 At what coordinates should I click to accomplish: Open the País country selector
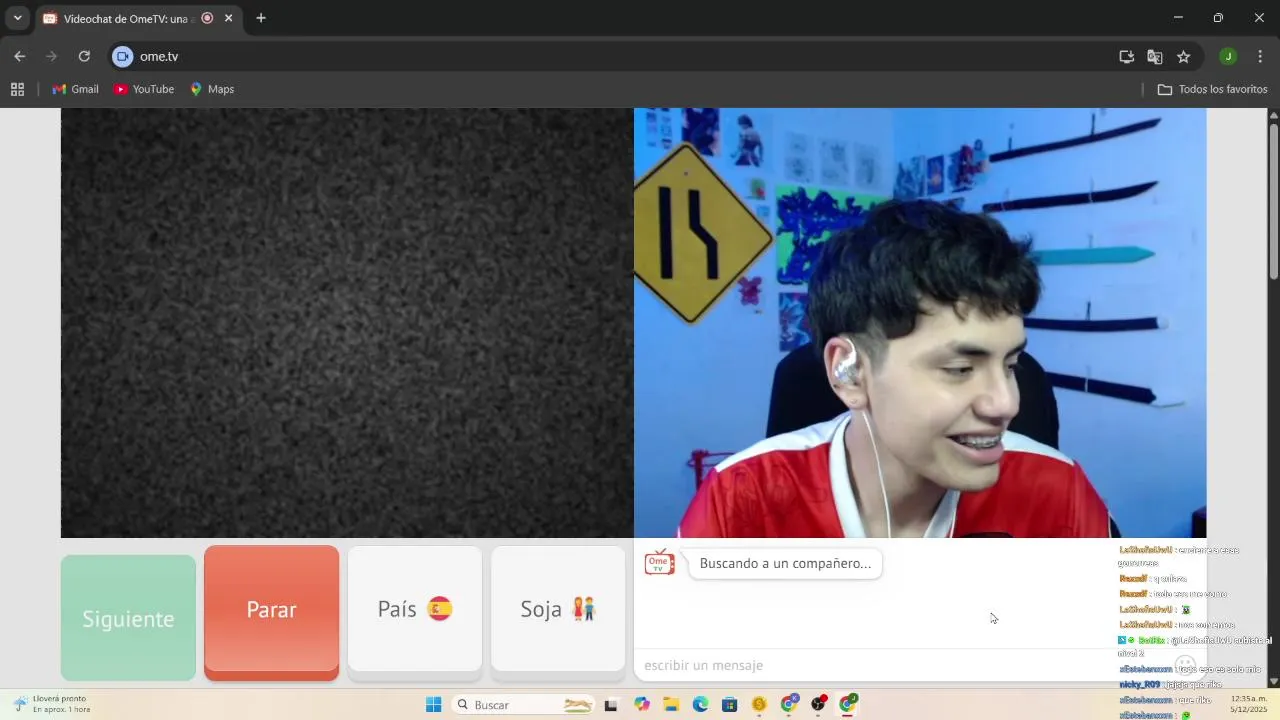click(414, 609)
